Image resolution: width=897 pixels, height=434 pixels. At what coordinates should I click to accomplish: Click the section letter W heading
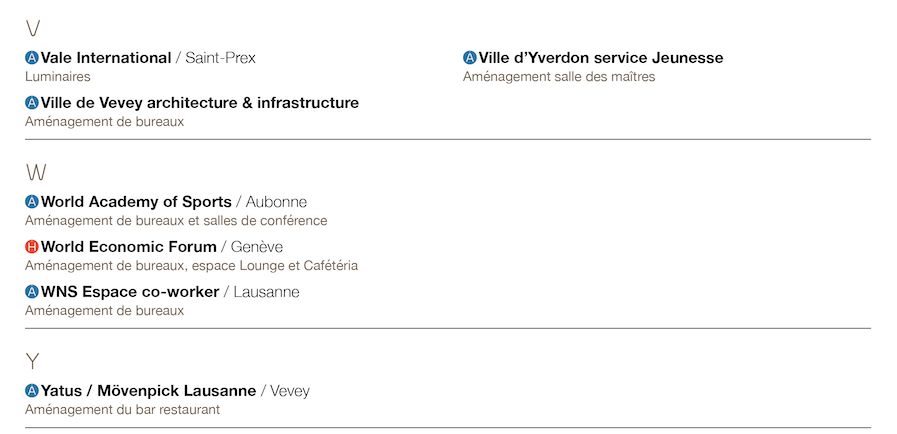[36, 173]
